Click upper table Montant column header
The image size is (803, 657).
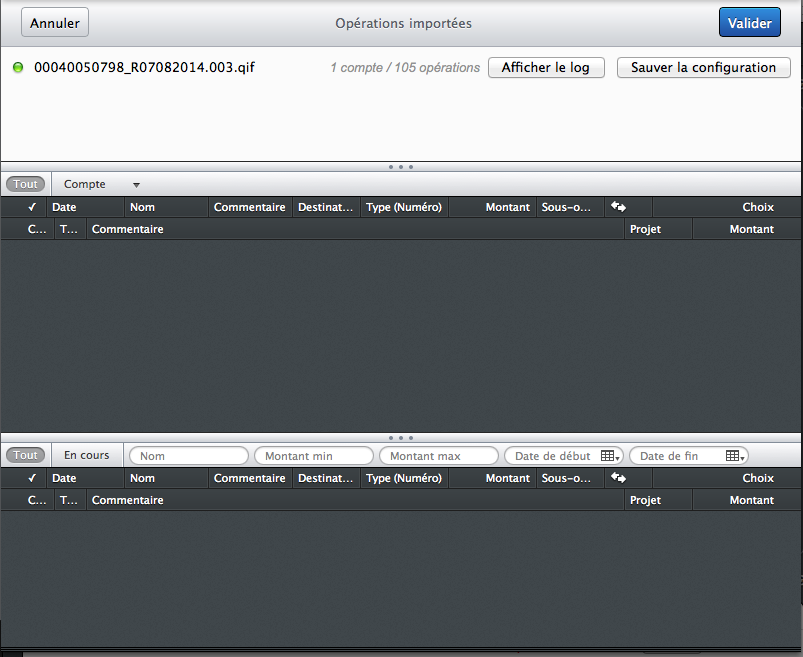pos(492,207)
